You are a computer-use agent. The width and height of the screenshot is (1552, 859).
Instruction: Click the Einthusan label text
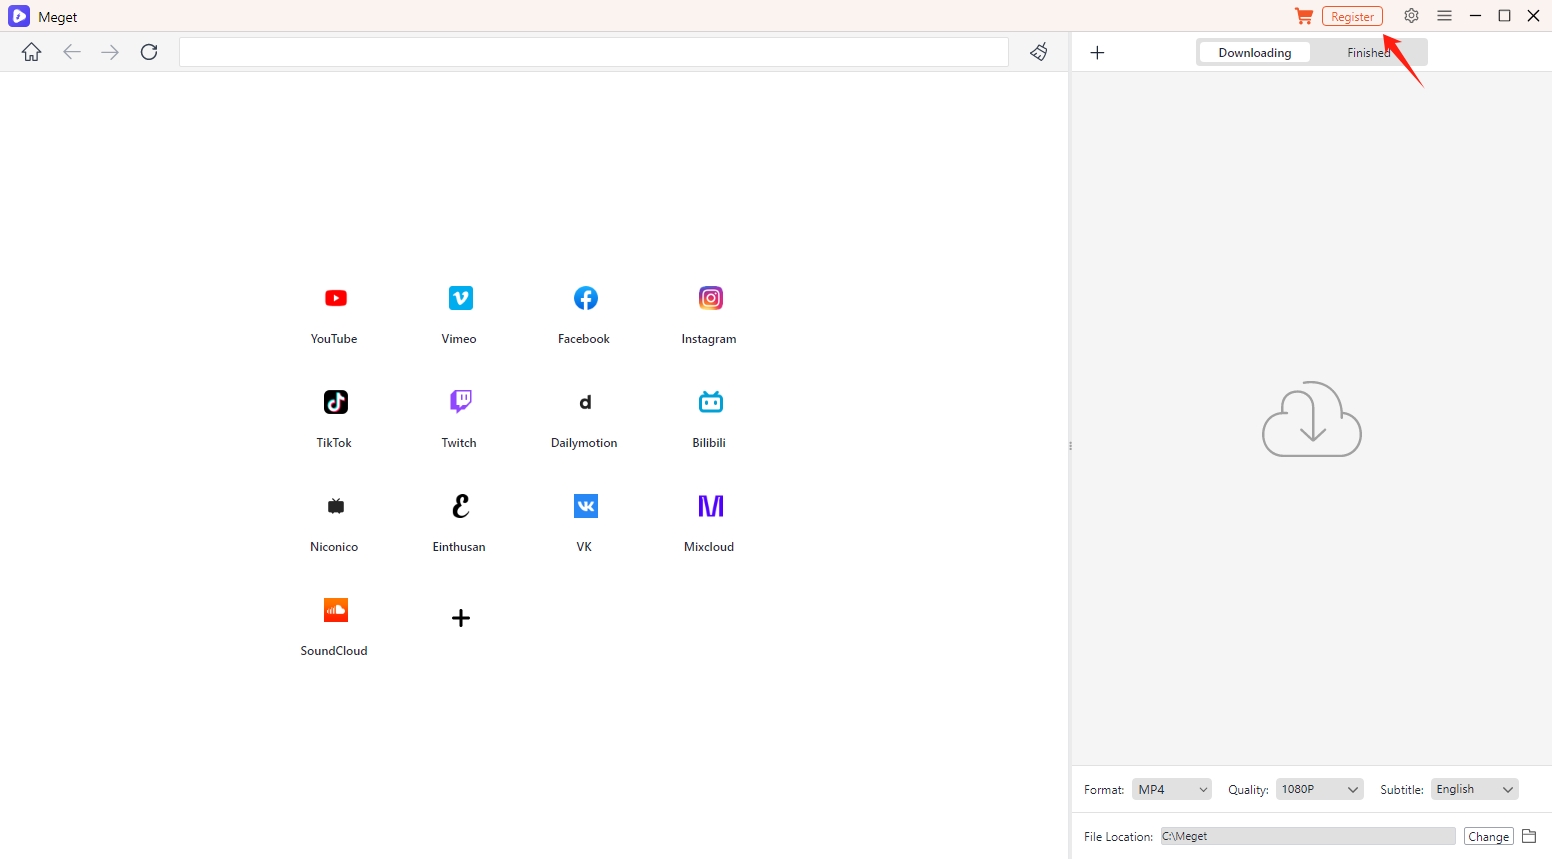click(x=459, y=547)
